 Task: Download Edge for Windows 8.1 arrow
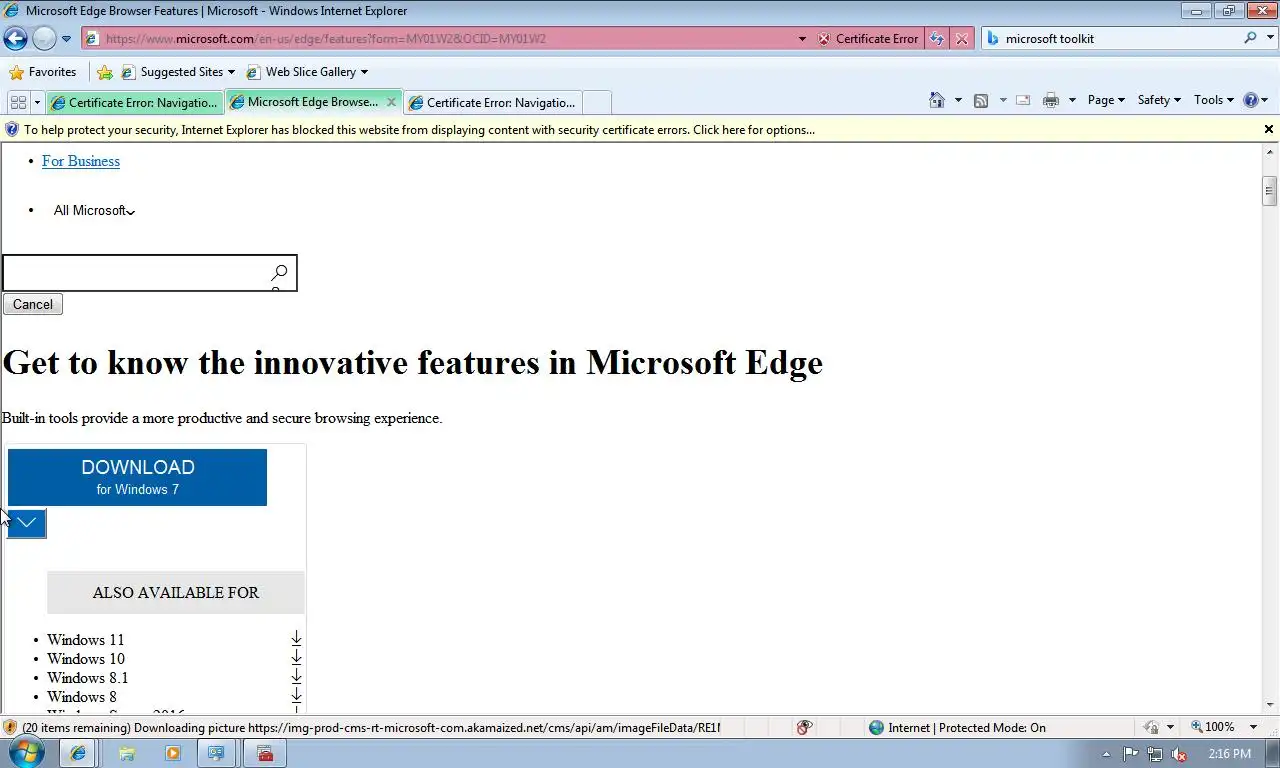pyautogui.click(x=297, y=676)
